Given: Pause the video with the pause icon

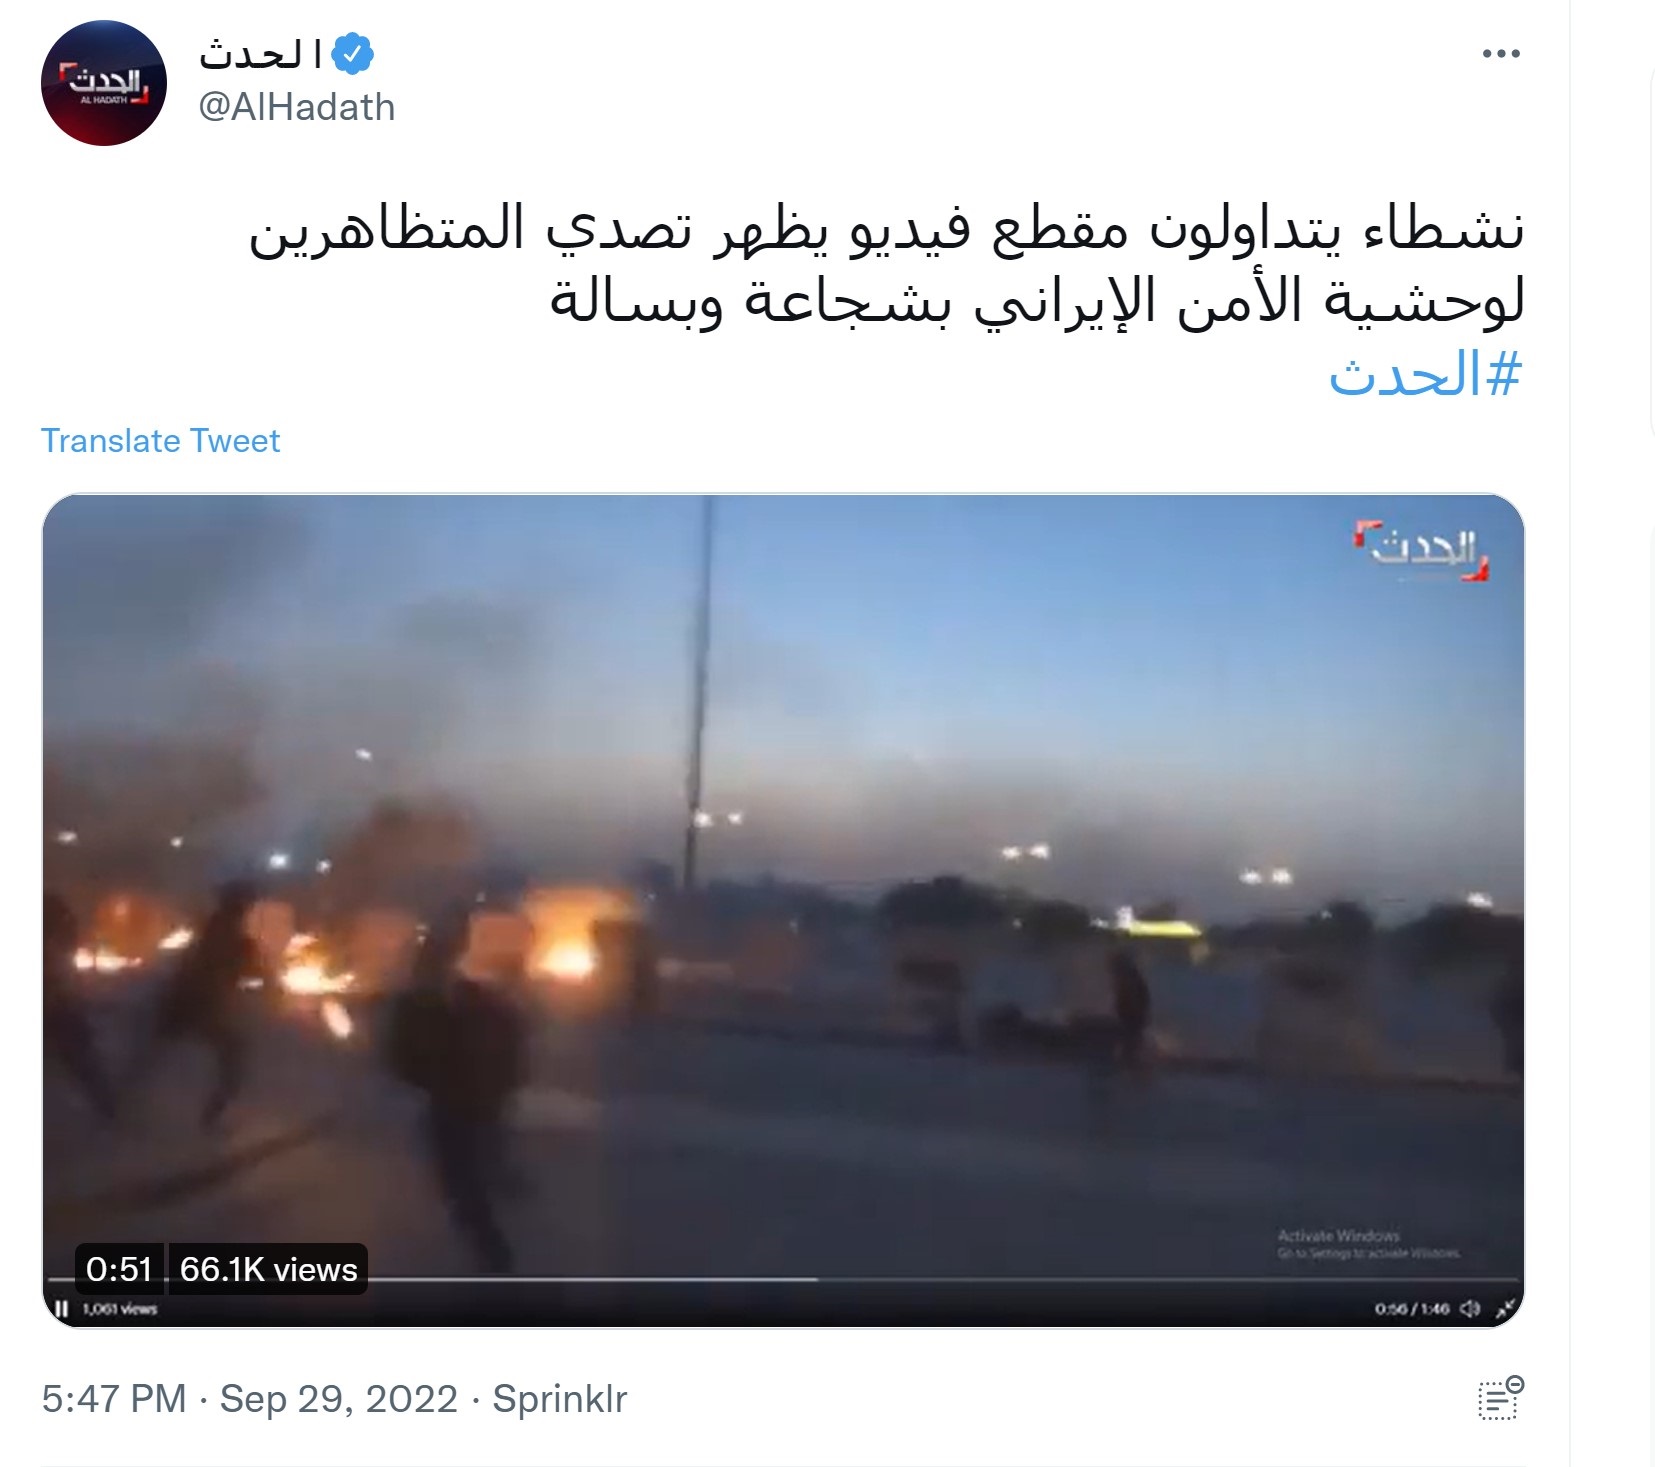Looking at the screenshot, I should (62, 1309).
